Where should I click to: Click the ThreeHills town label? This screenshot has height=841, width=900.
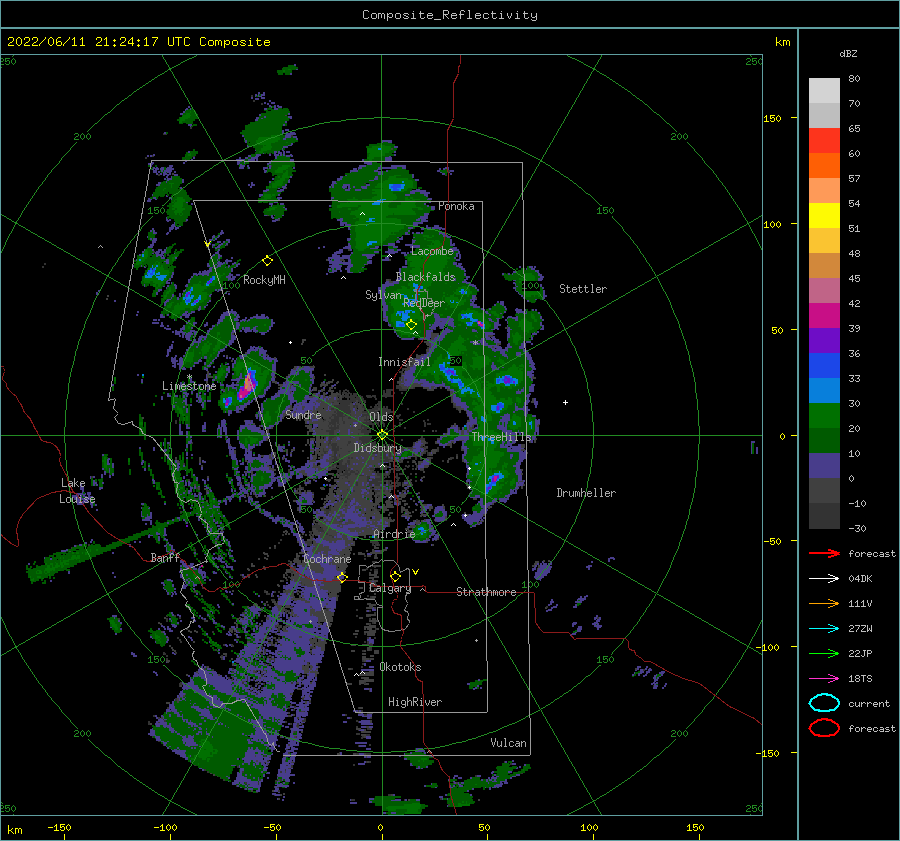point(502,437)
